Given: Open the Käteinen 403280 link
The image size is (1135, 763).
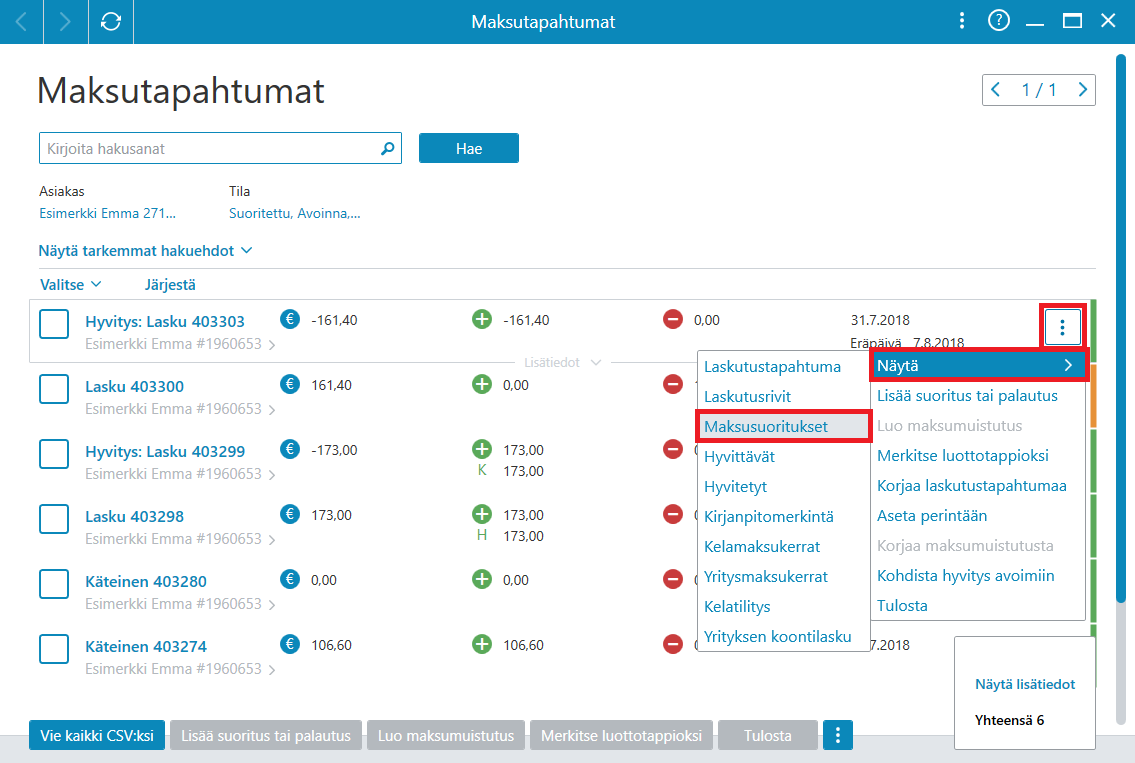Looking at the screenshot, I should 145,581.
